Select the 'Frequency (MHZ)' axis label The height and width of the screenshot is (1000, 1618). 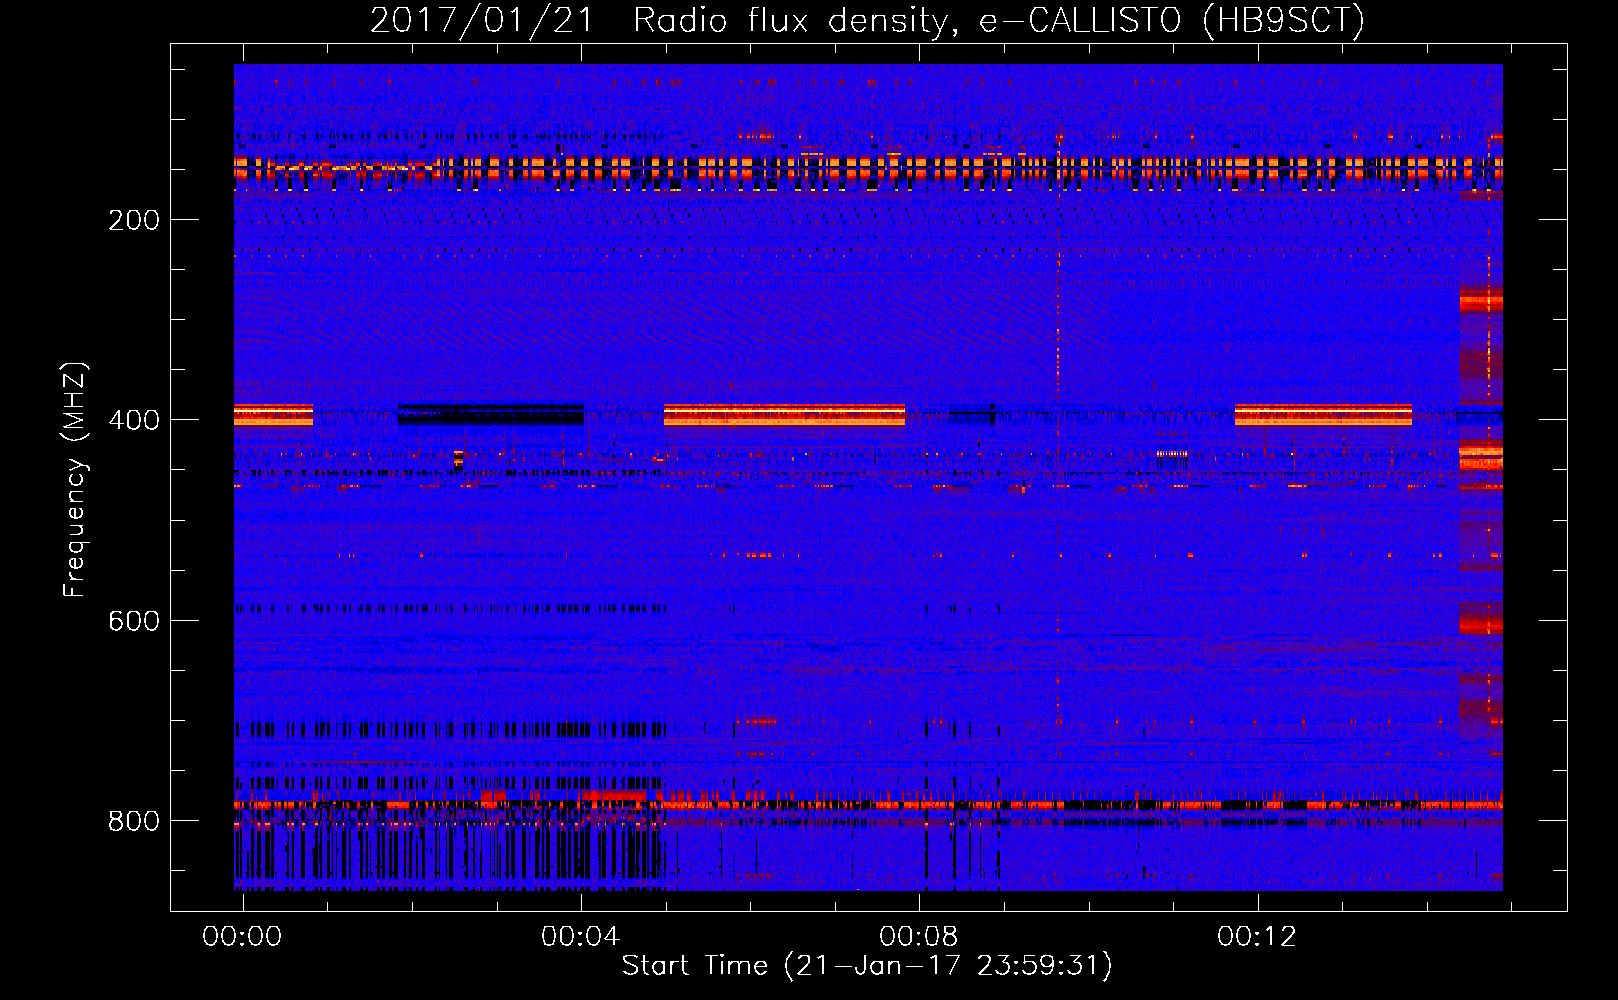click(75, 479)
